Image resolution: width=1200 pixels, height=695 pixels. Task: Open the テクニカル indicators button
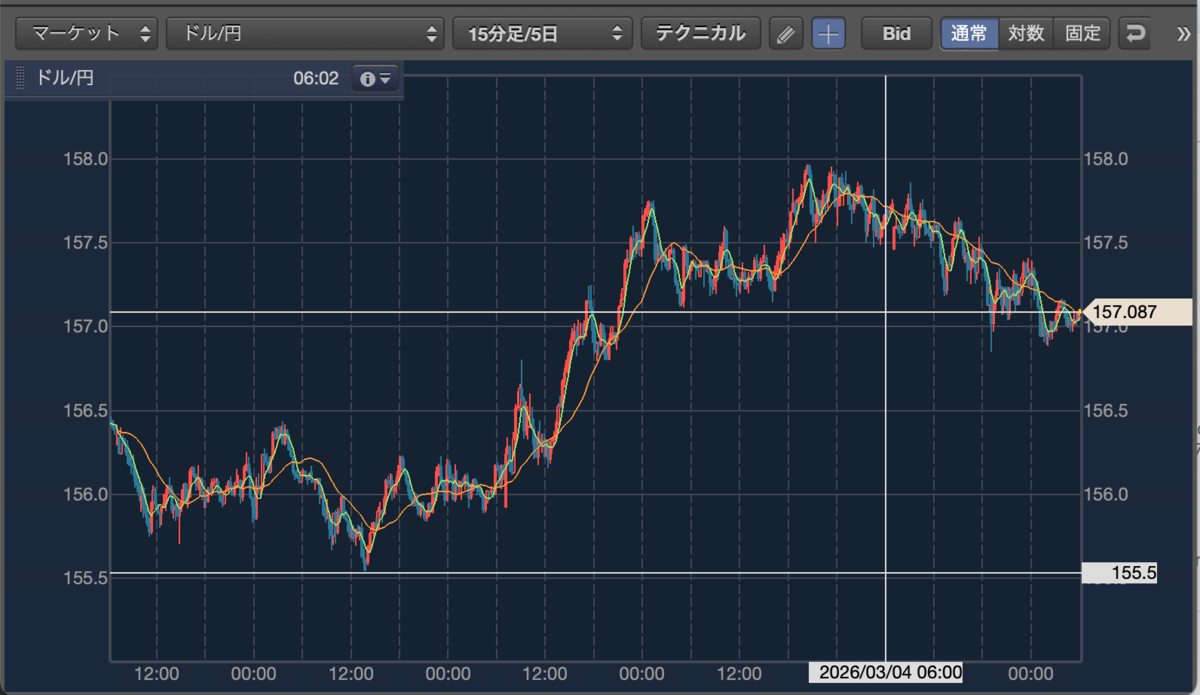700,33
